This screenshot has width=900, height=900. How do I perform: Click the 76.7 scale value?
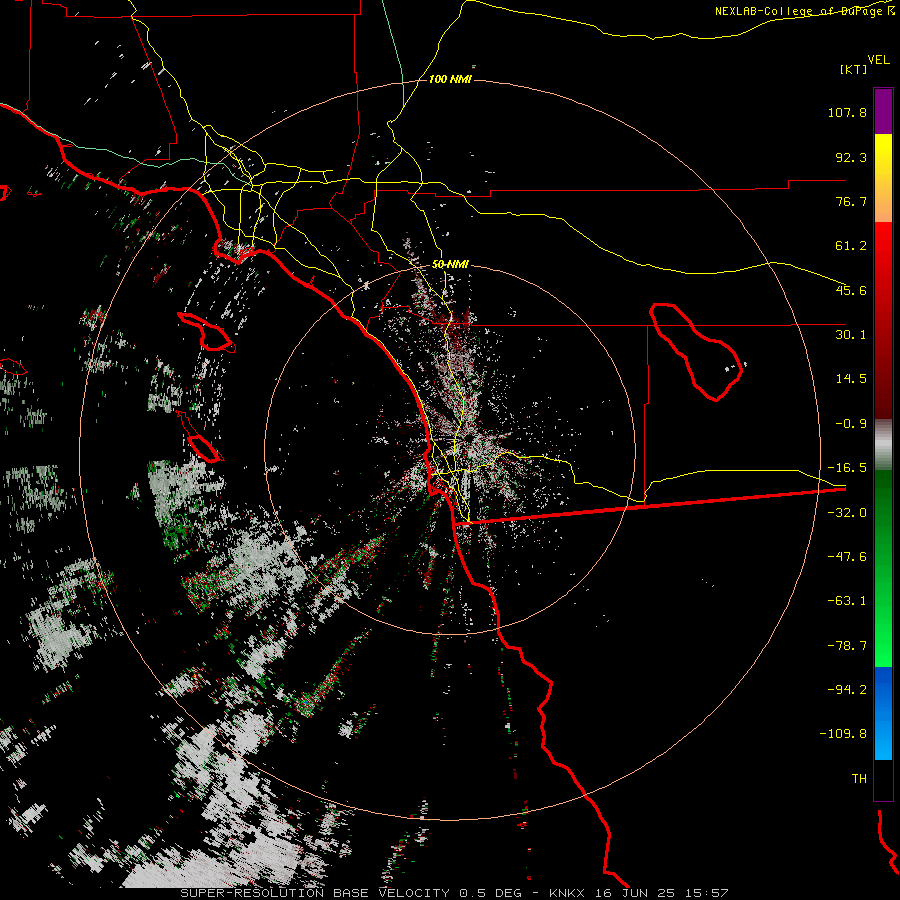click(x=851, y=201)
